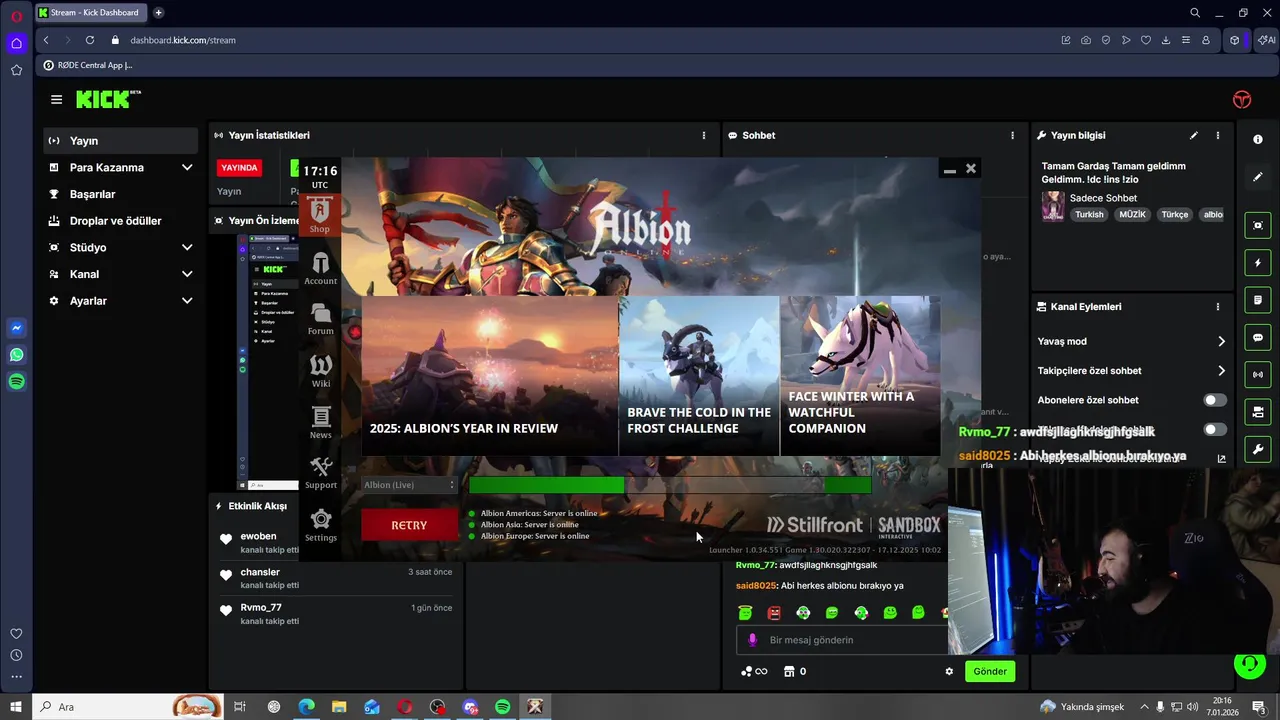Toggle Abonelere özel sohbet switch
The height and width of the screenshot is (720, 1280).
pos(1214,400)
